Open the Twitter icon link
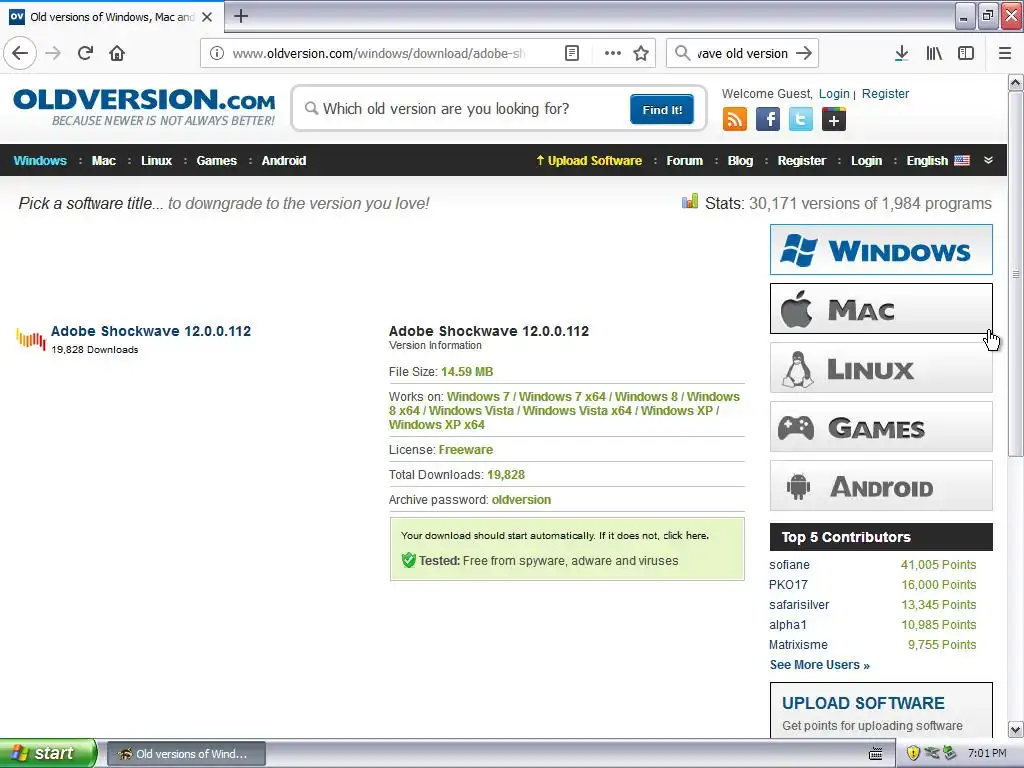The height and width of the screenshot is (768, 1024). tap(801, 120)
